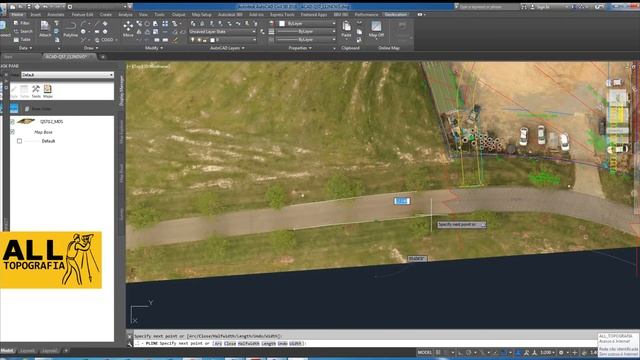640x360 pixels.
Task: Expand the AutoCAD Layers panel
Action: [227, 48]
